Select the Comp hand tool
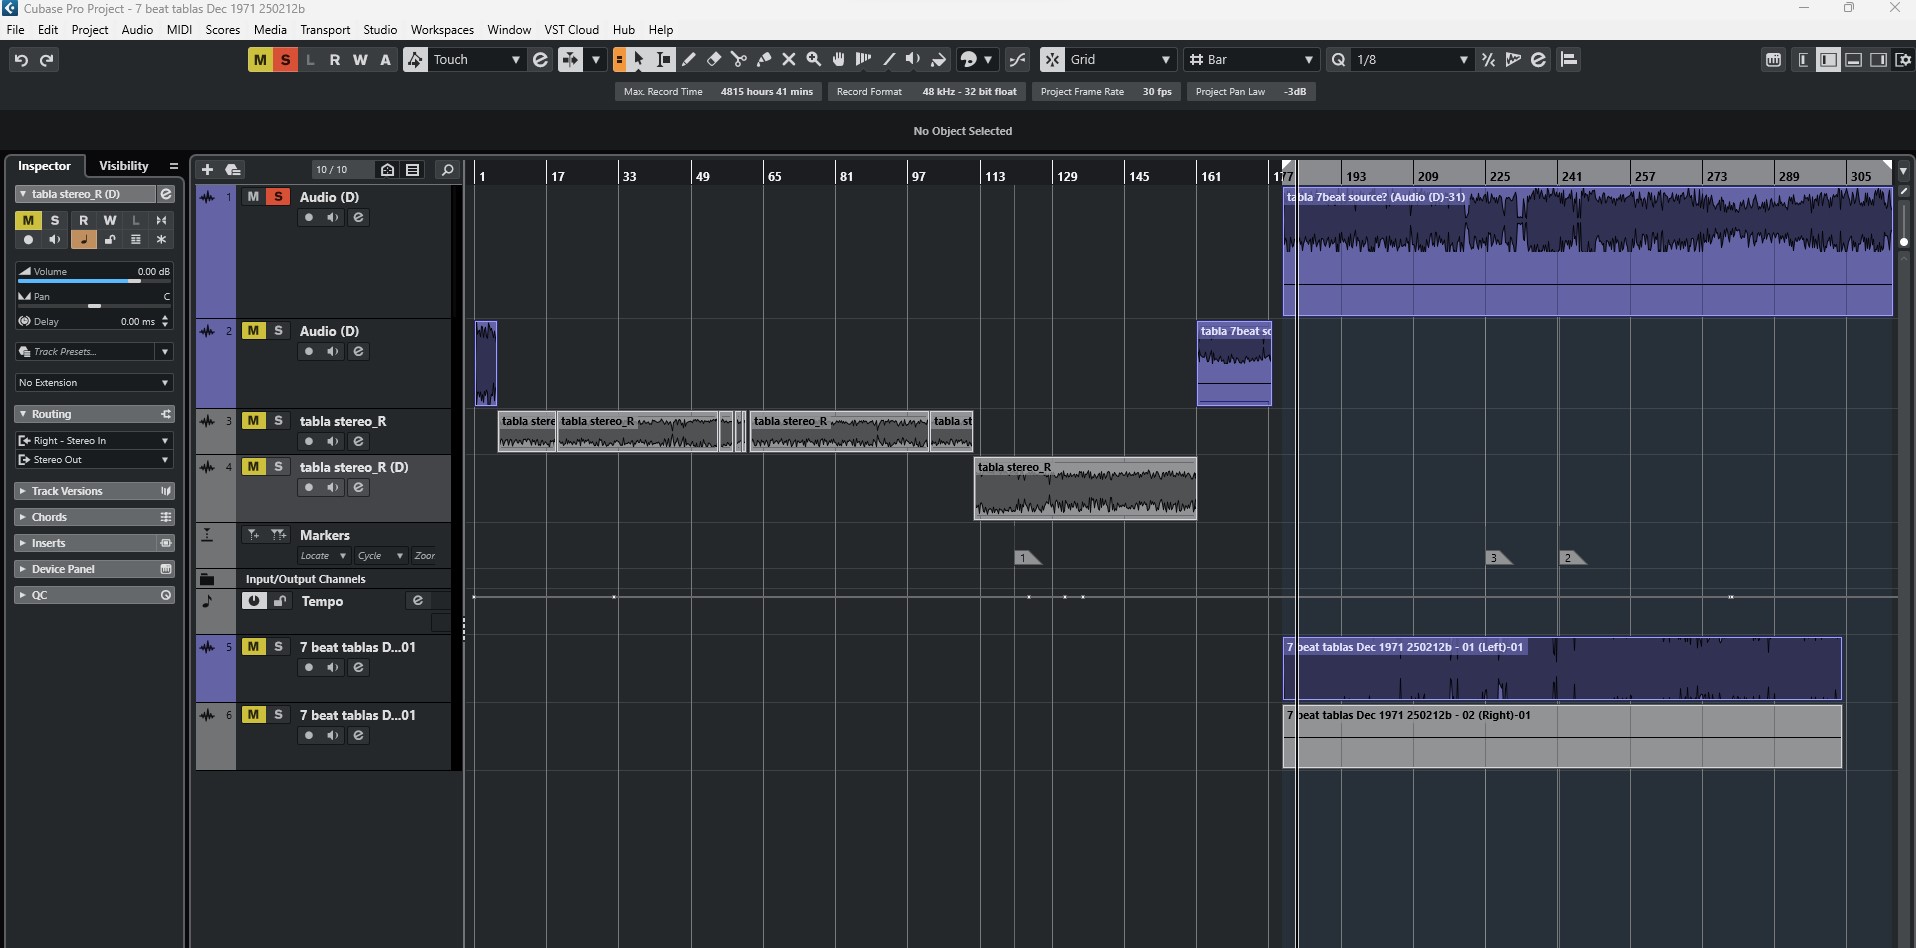The width and height of the screenshot is (1916, 948). click(x=839, y=60)
